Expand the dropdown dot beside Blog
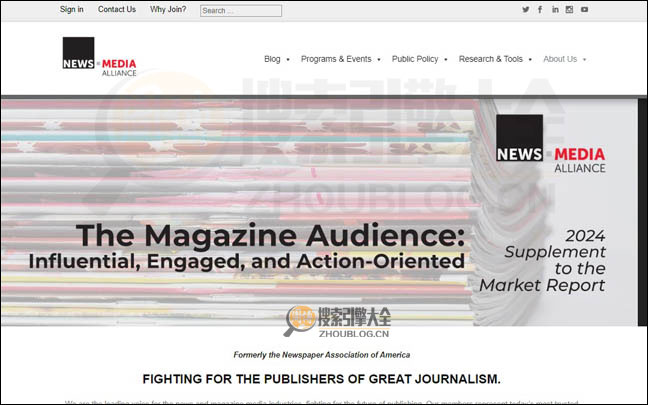Image resolution: width=648 pixels, height=405 pixels. tap(288, 60)
